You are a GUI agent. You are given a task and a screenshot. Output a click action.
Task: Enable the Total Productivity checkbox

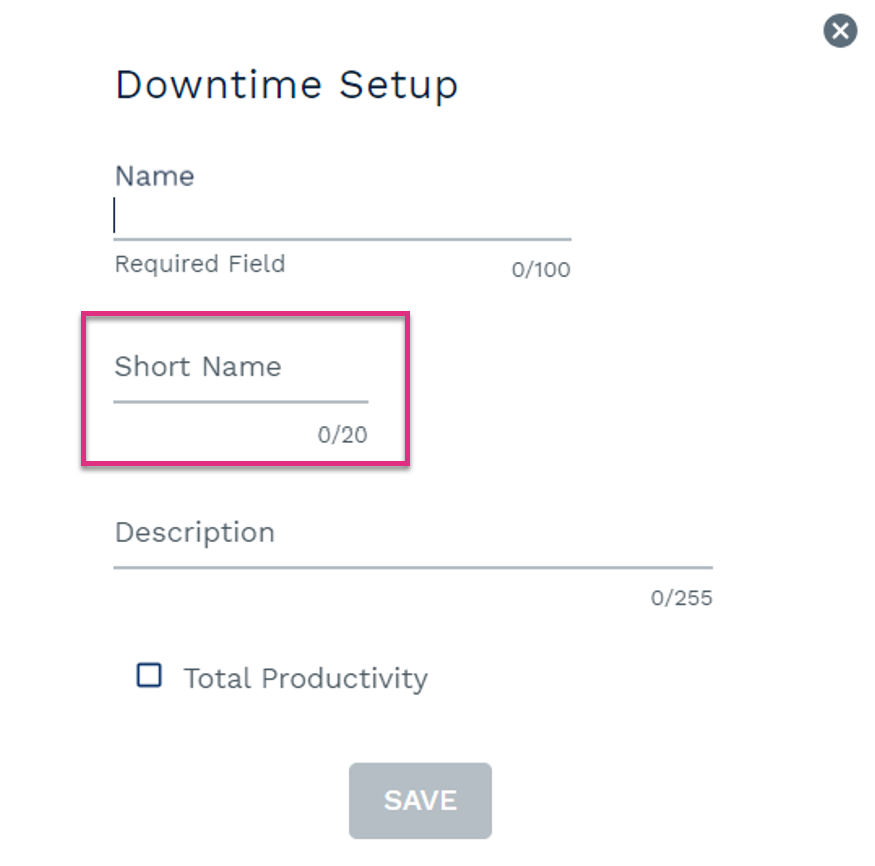pos(149,675)
